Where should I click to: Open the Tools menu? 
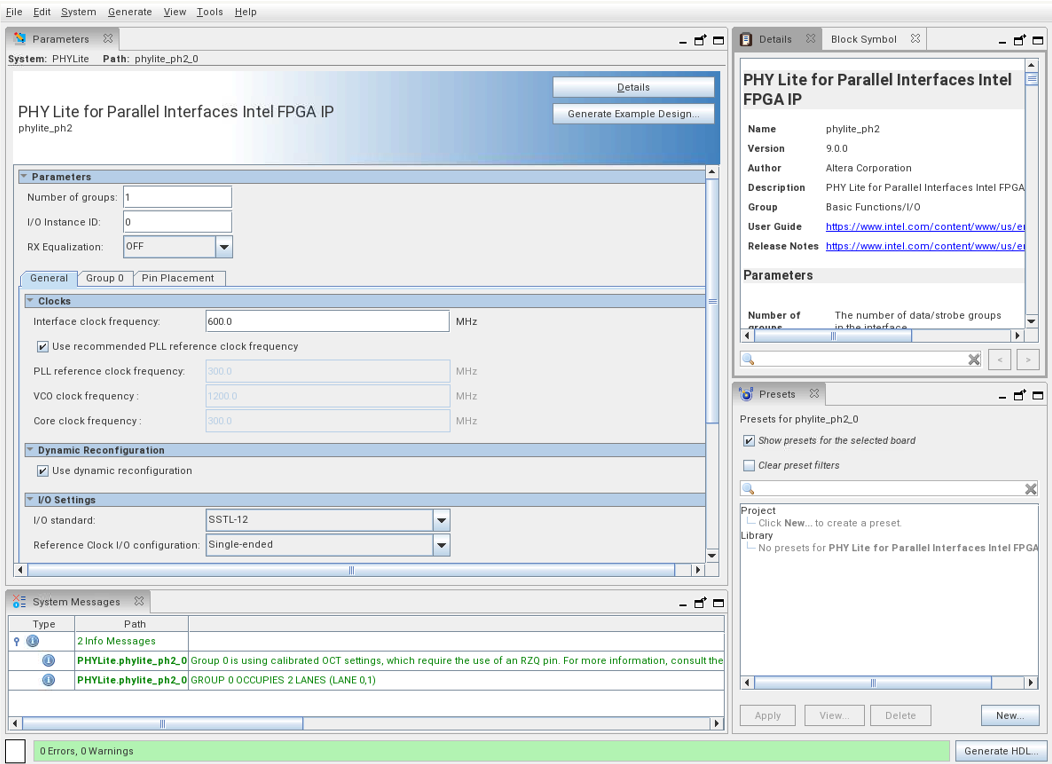click(209, 12)
